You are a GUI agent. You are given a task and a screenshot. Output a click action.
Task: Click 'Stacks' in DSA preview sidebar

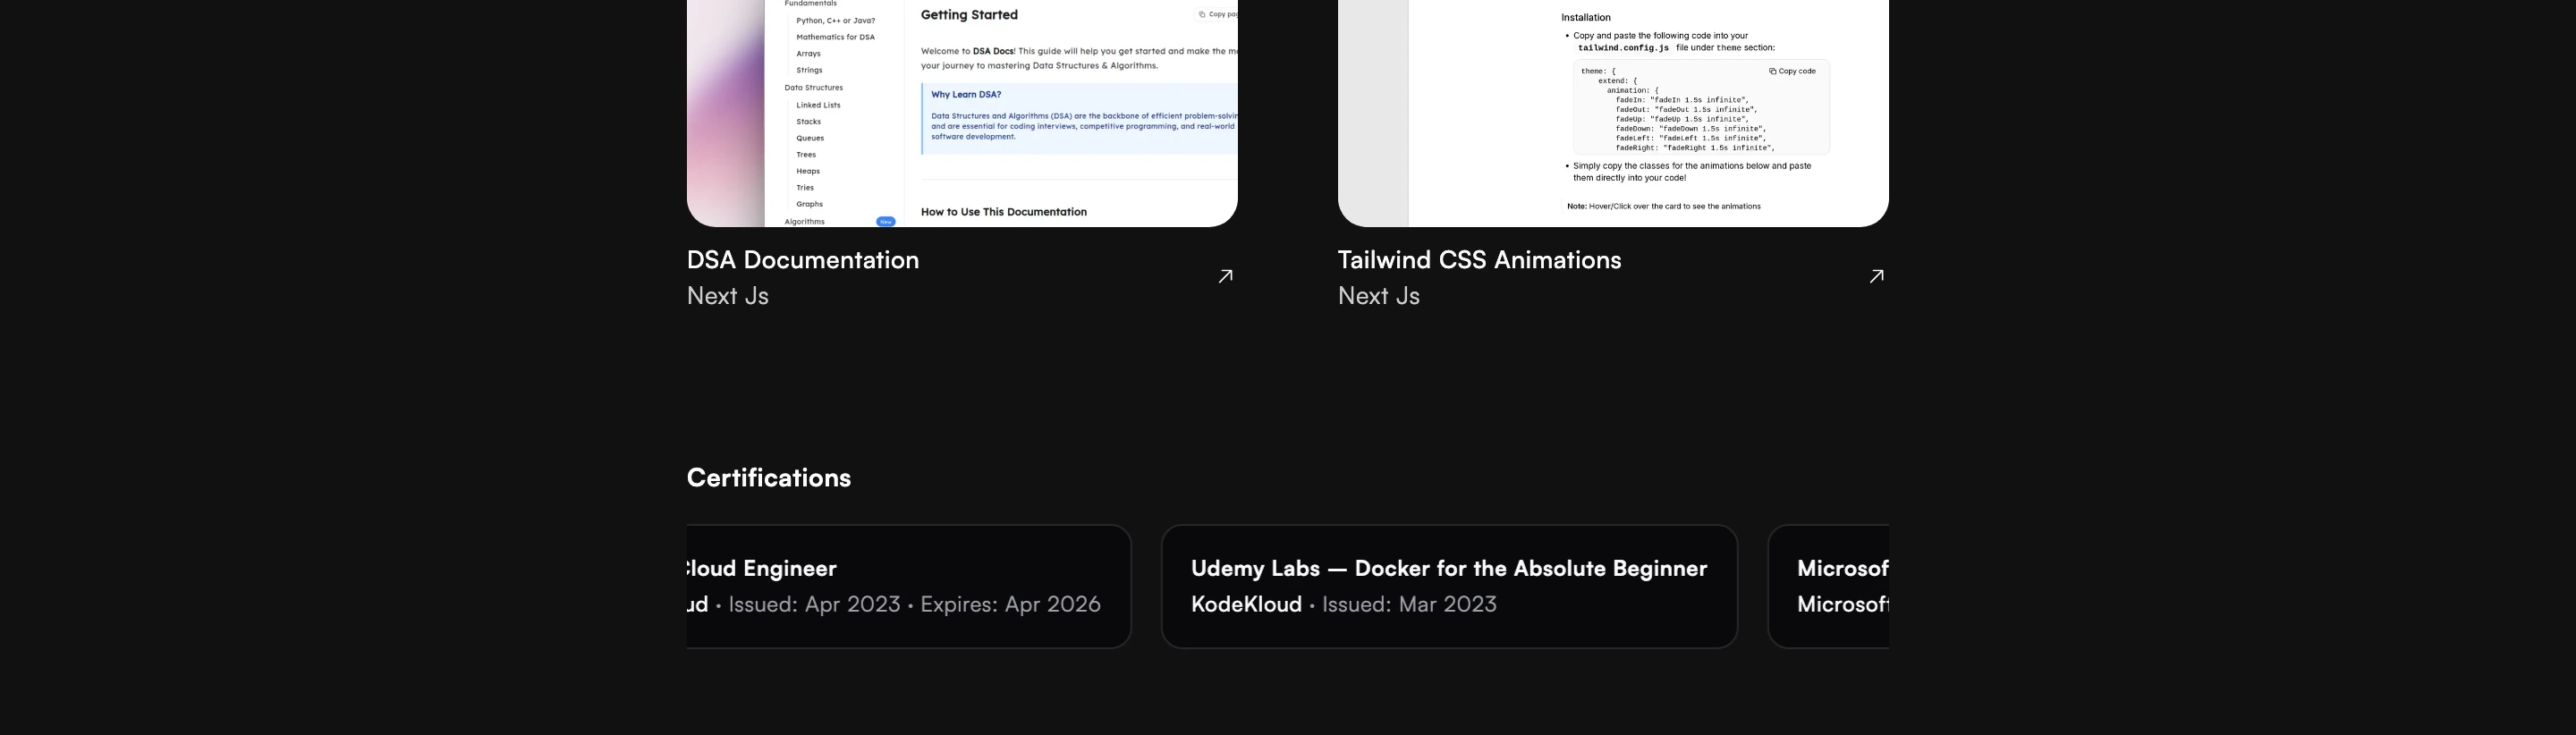808,122
